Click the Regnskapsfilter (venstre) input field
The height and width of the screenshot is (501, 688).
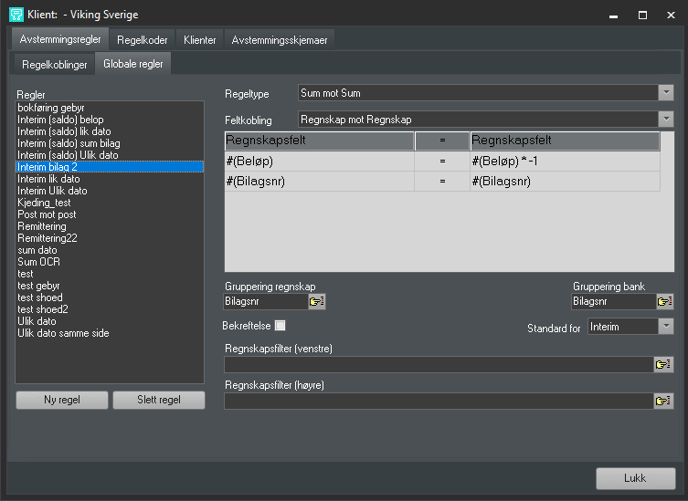pyautogui.click(x=438, y=365)
